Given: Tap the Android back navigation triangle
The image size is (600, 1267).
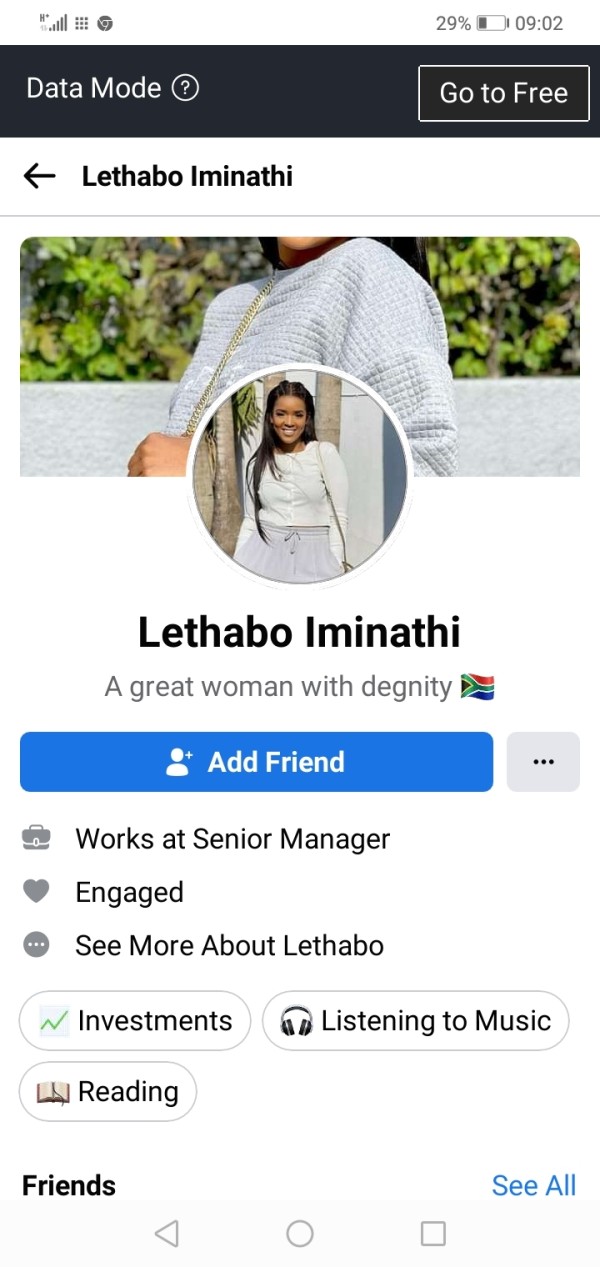Looking at the screenshot, I should click(x=167, y=1234).
